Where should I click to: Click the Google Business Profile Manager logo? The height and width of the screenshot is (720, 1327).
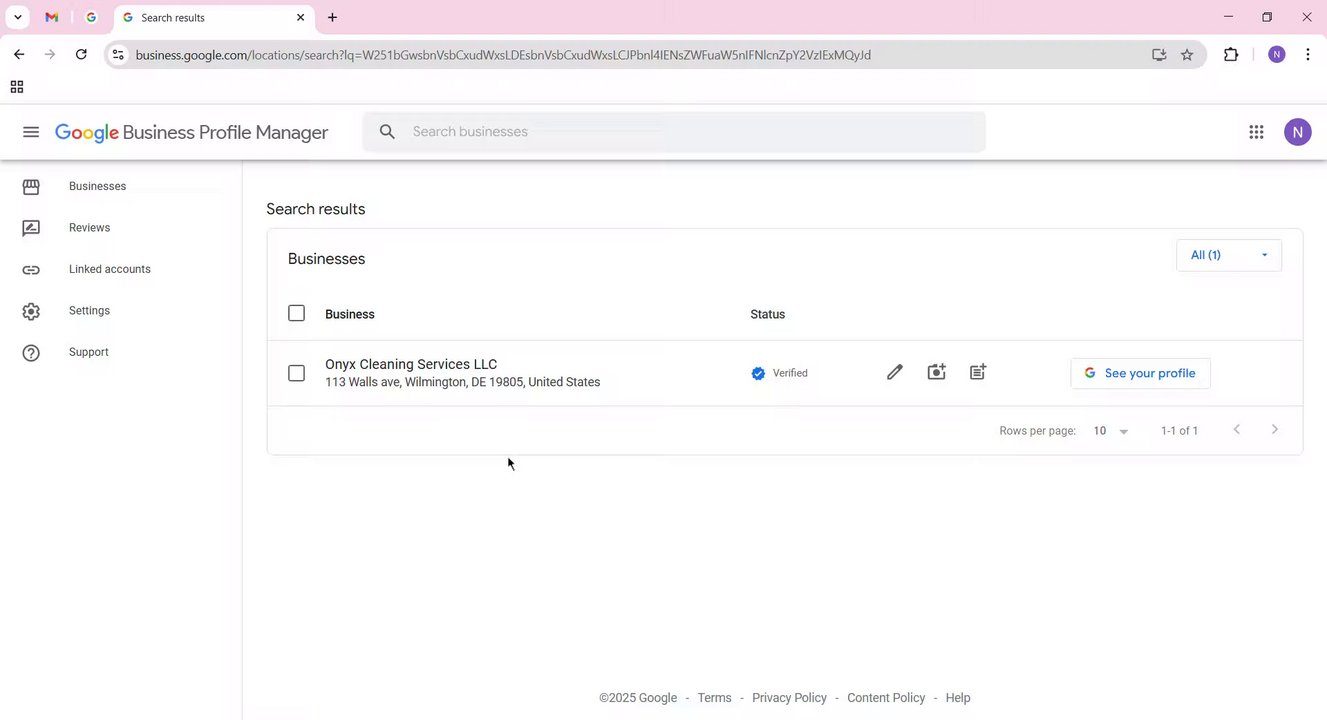tap(191, 133)
